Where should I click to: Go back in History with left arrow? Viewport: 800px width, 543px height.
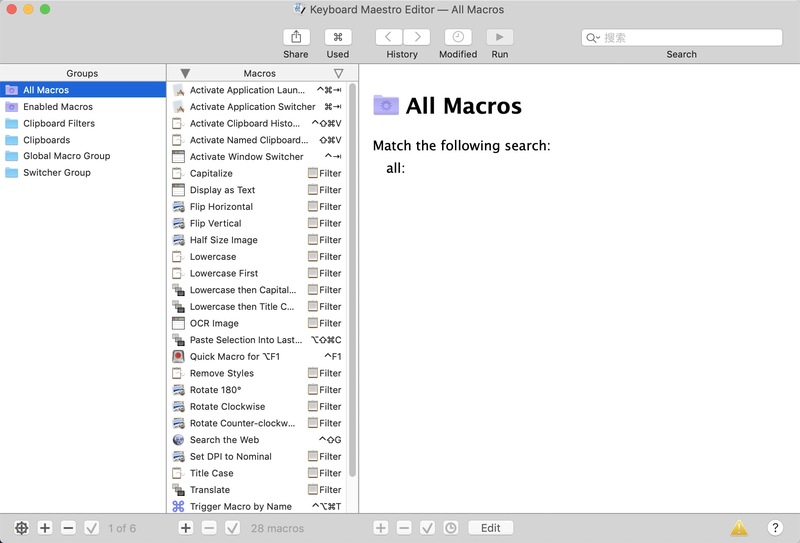389,37
